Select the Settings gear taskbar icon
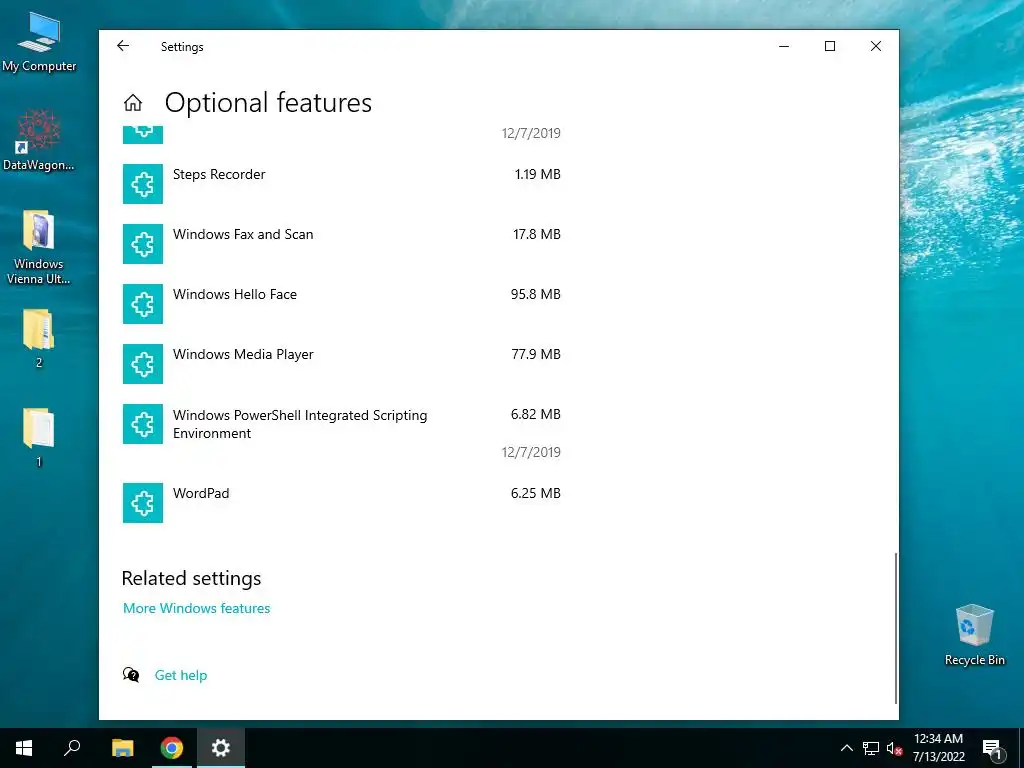Viewport: 1024px width, 768px height. (221, 748)
